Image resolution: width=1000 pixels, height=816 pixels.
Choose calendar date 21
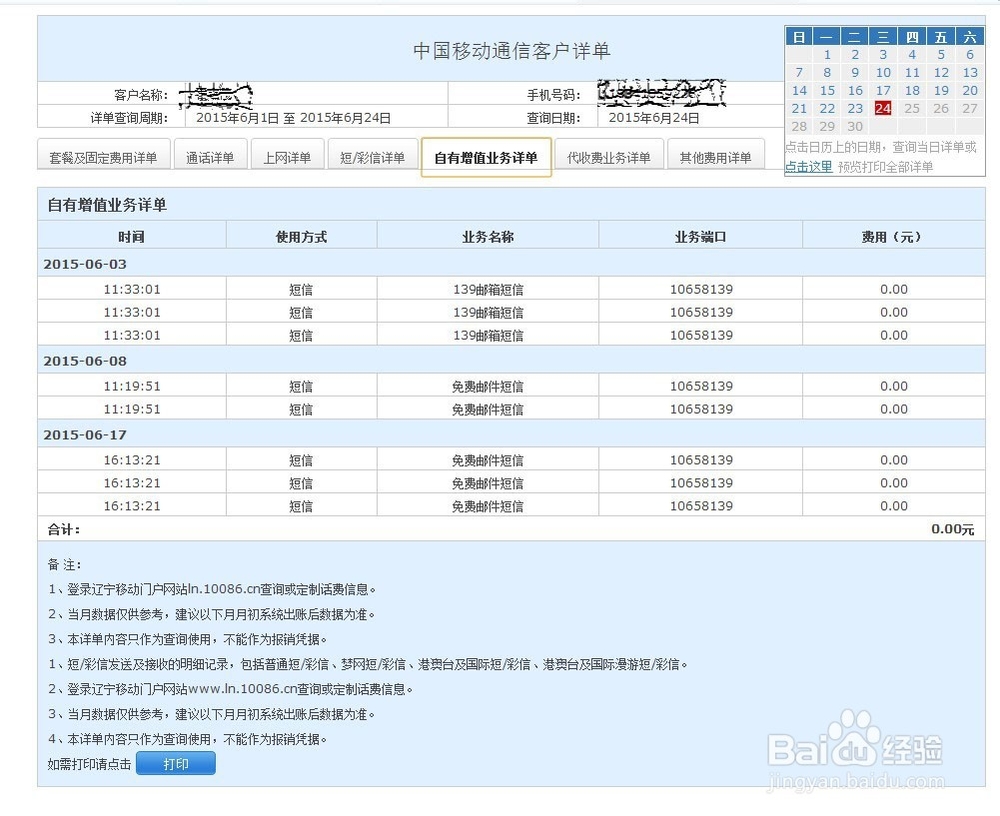799,108
